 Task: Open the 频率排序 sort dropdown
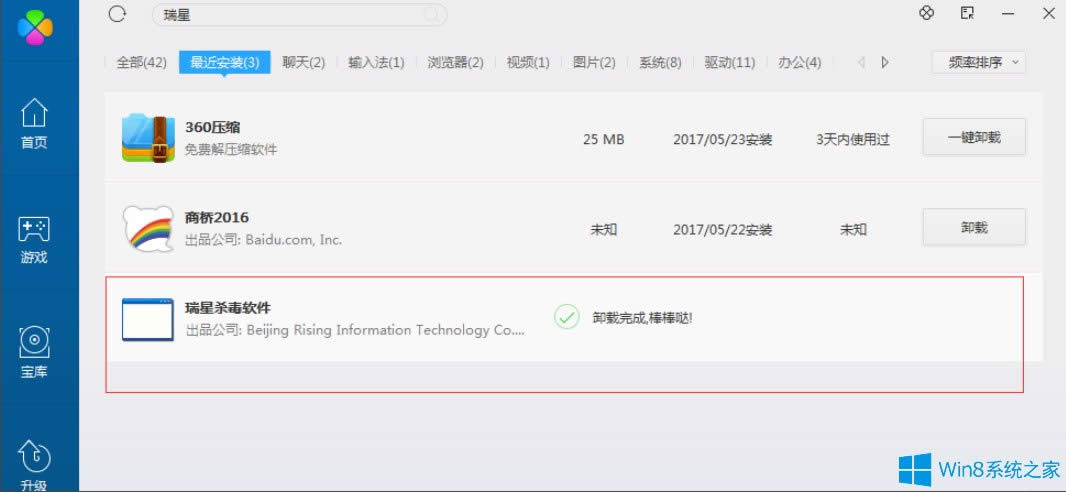coord(978,63)
